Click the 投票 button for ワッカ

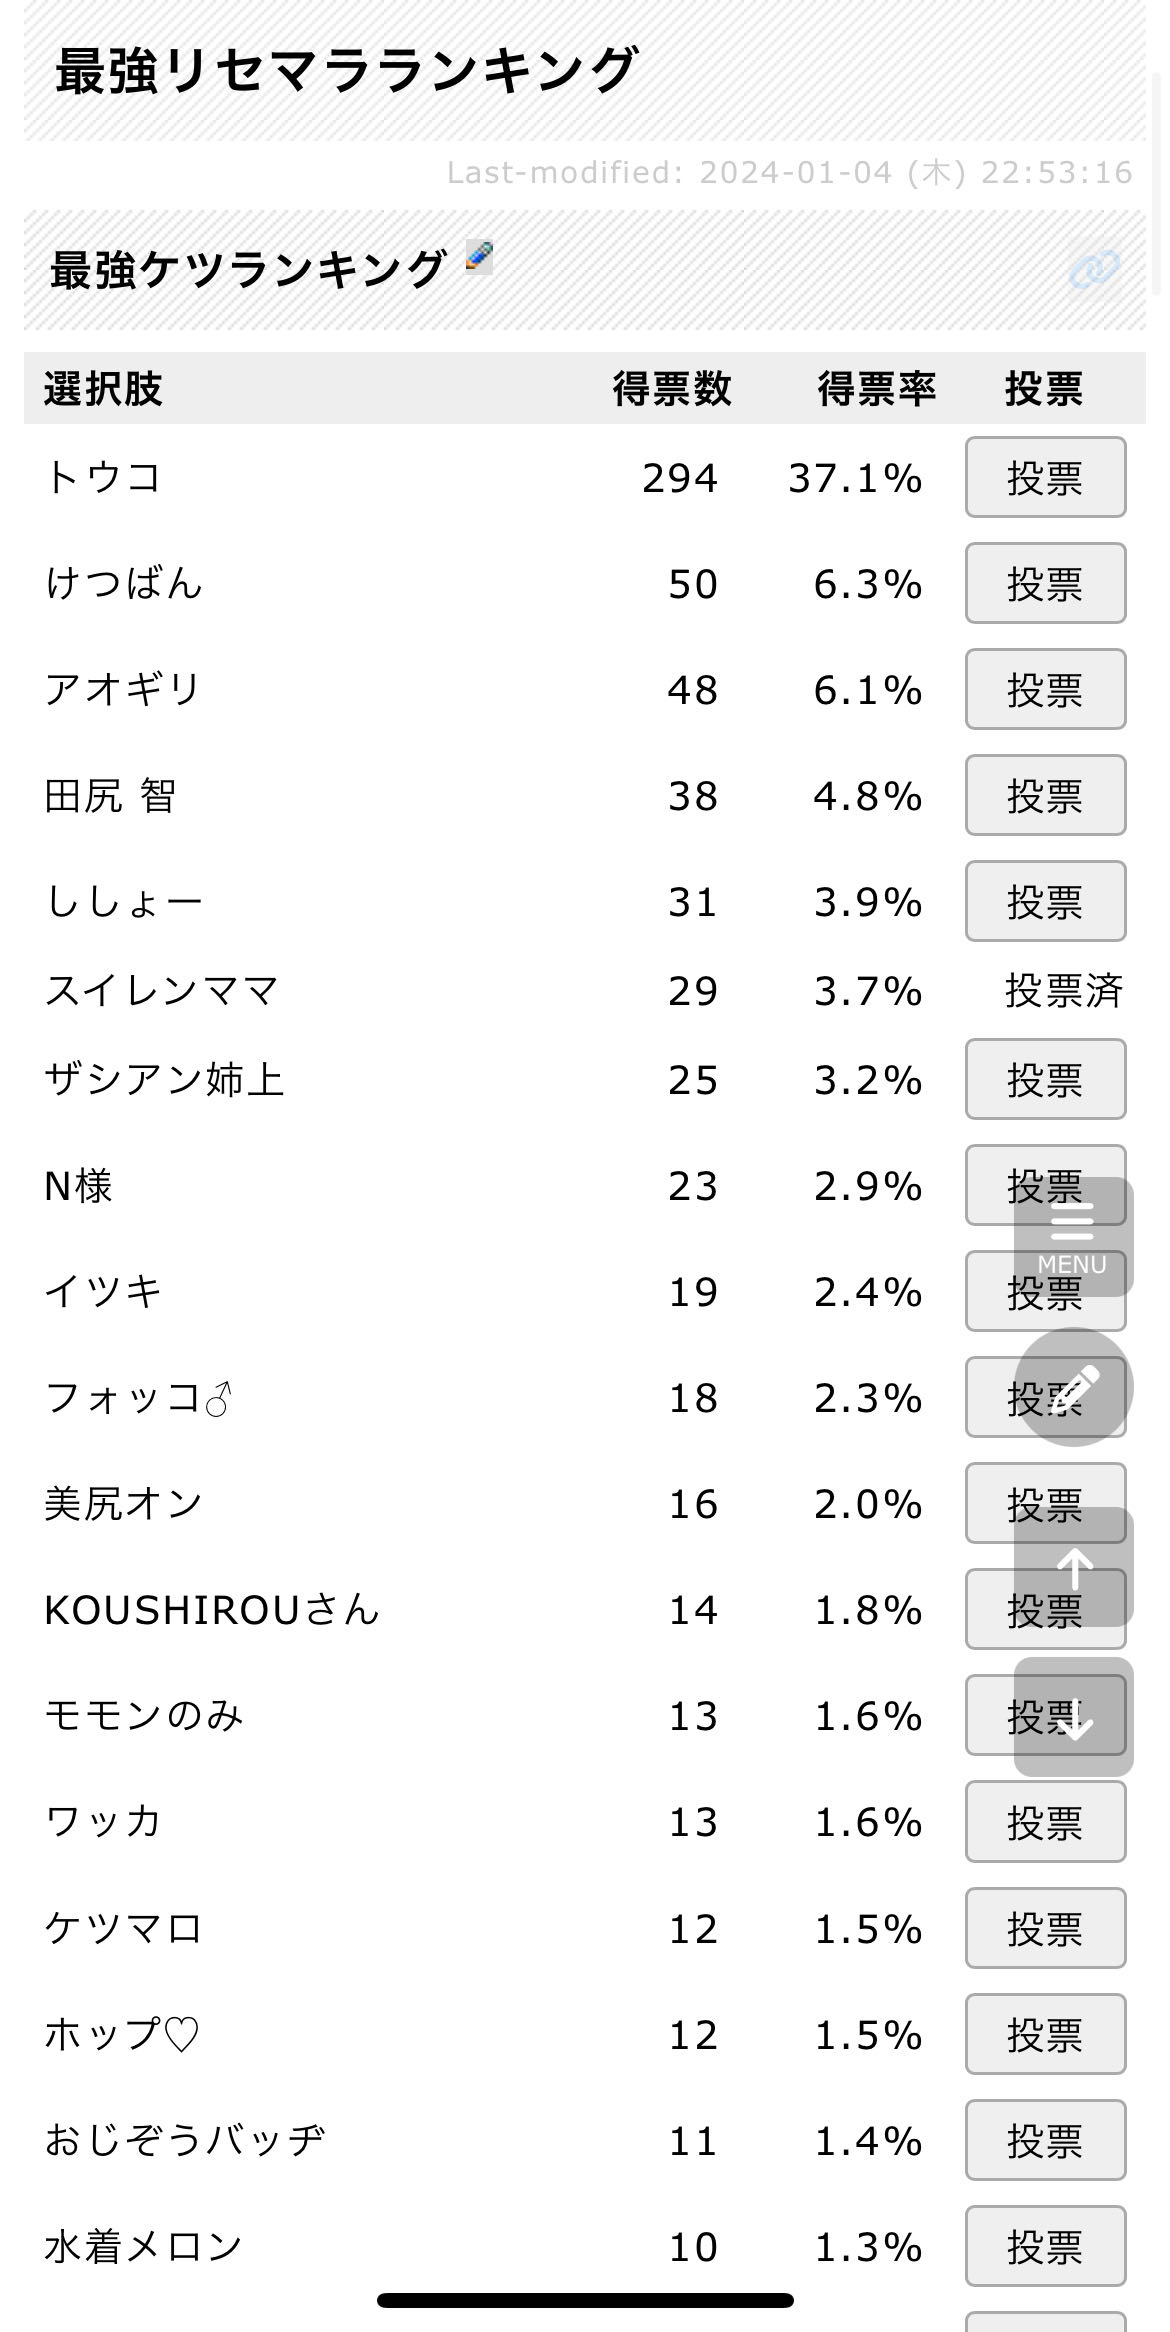[x=1045, y=1822]
